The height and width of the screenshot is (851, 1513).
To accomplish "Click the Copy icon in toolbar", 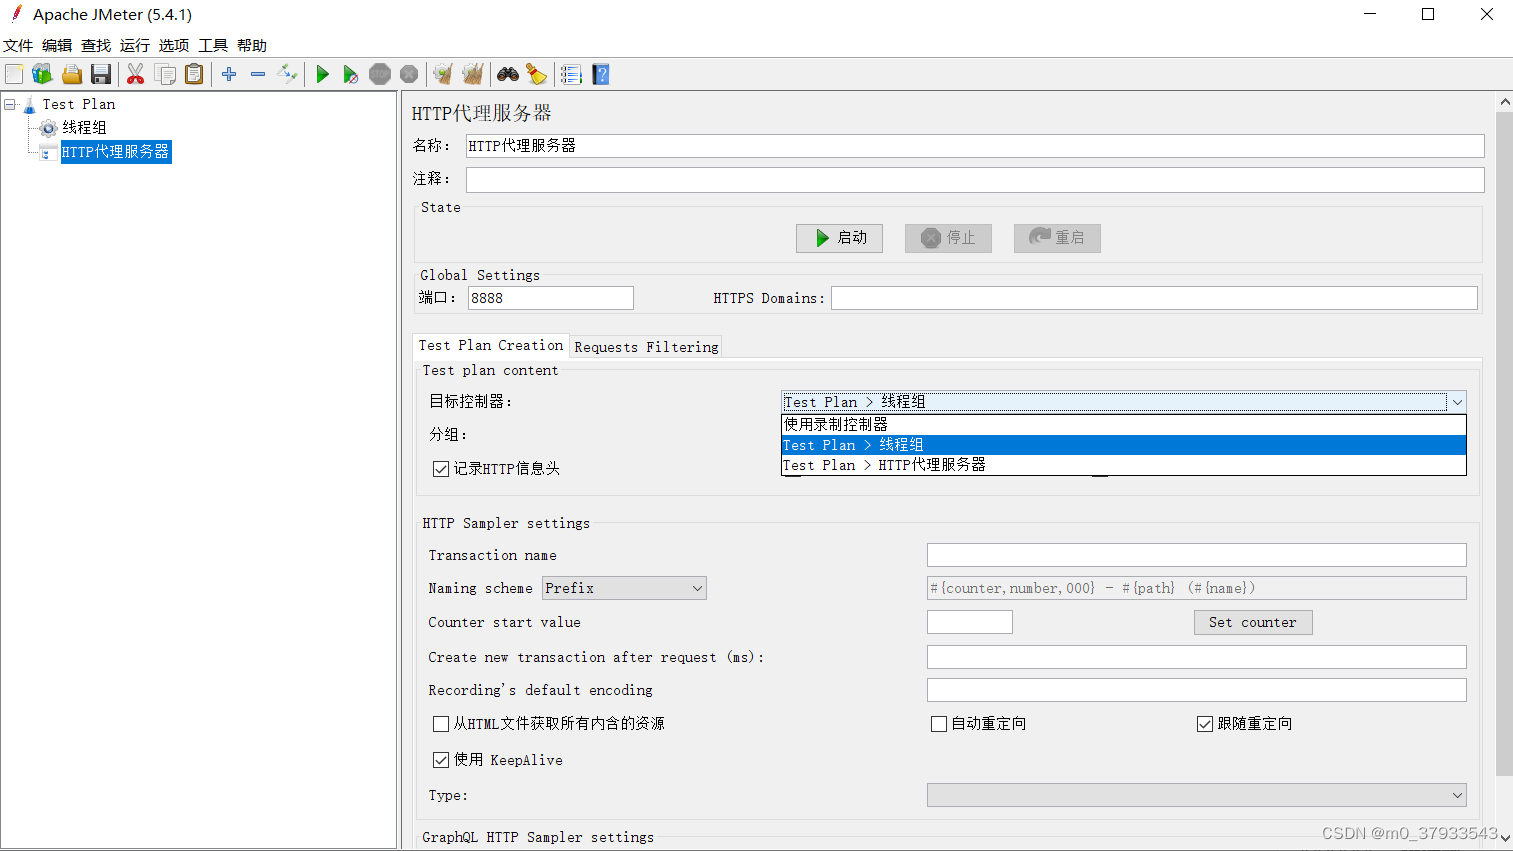I will 165,74.
